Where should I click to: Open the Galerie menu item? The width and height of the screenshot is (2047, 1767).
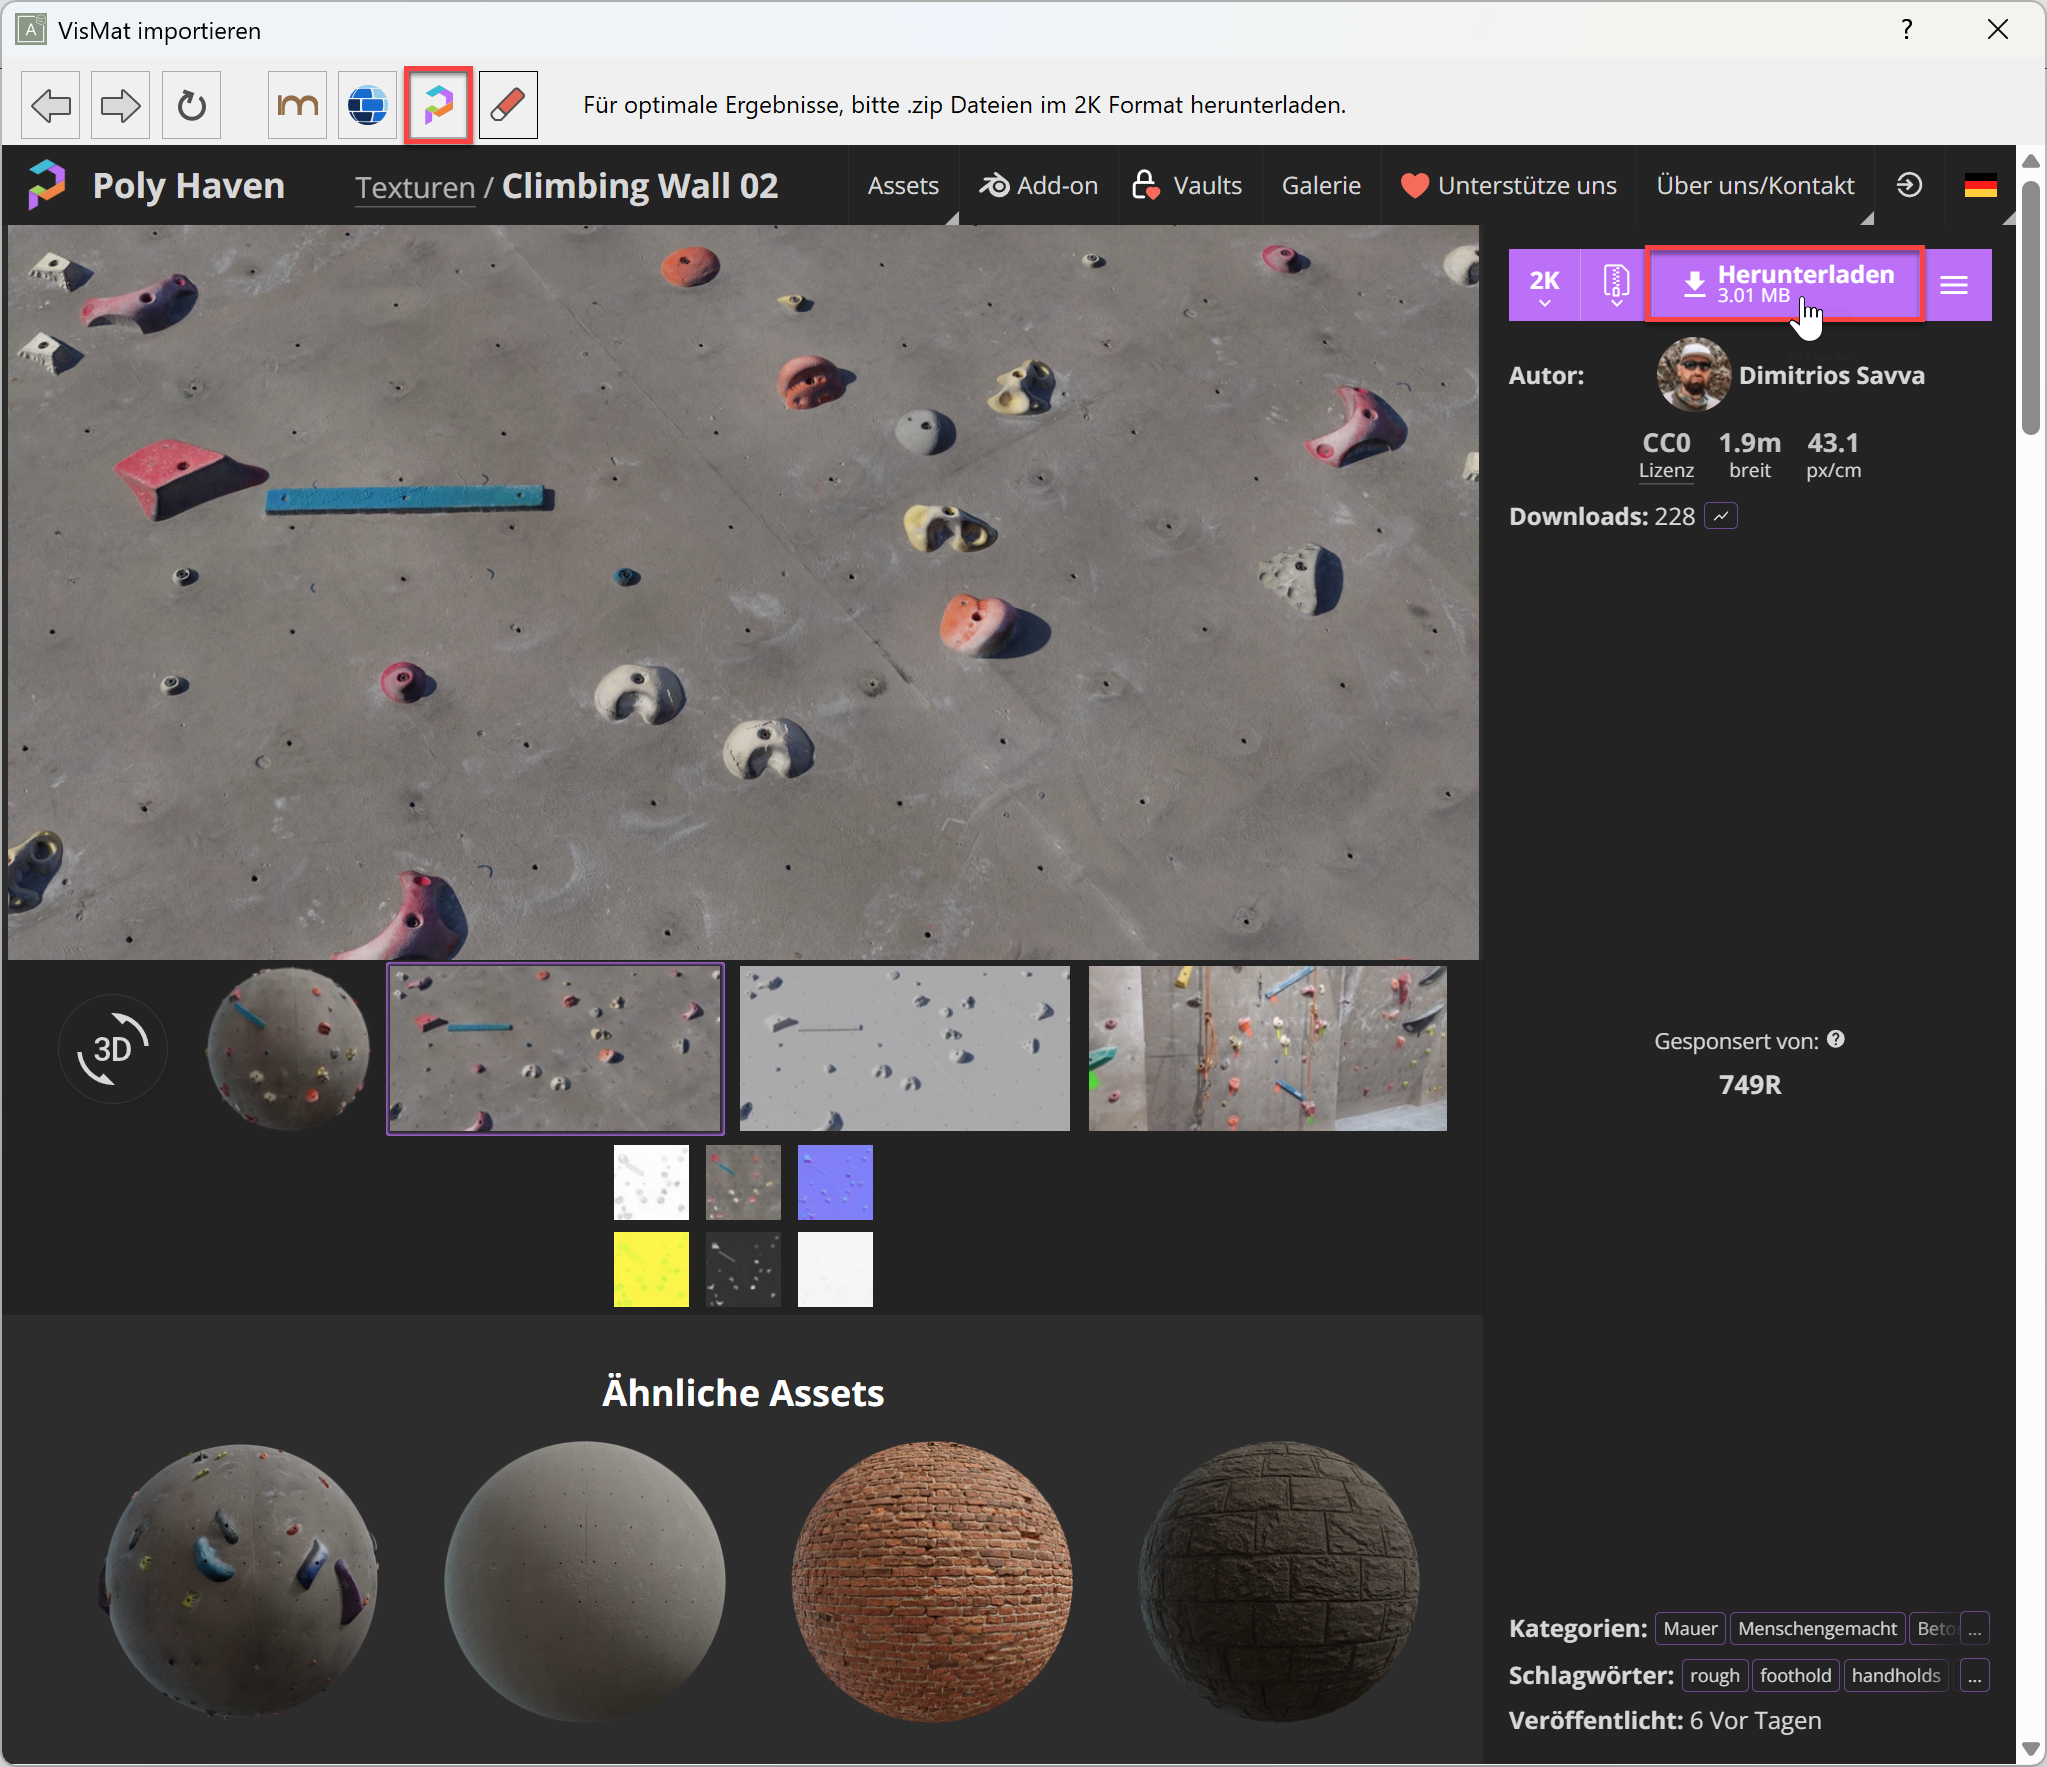[x=1320, y=185]
